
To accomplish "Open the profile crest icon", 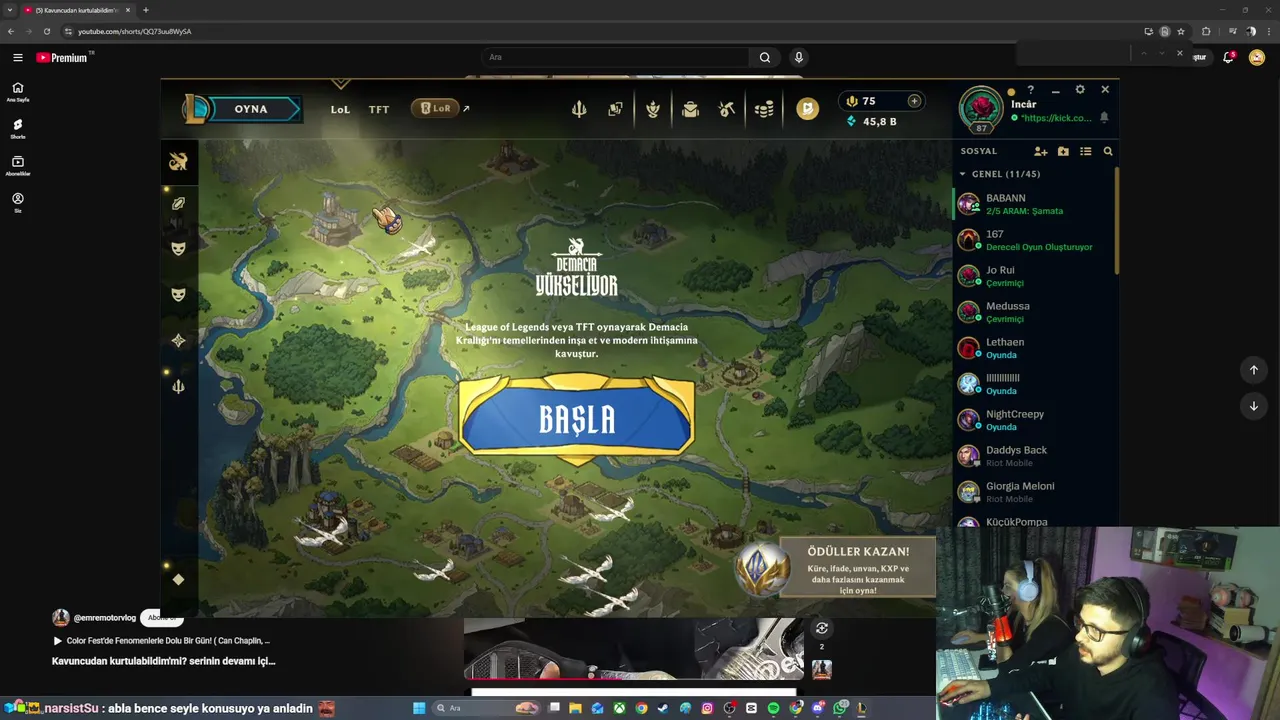I will 653,109.
